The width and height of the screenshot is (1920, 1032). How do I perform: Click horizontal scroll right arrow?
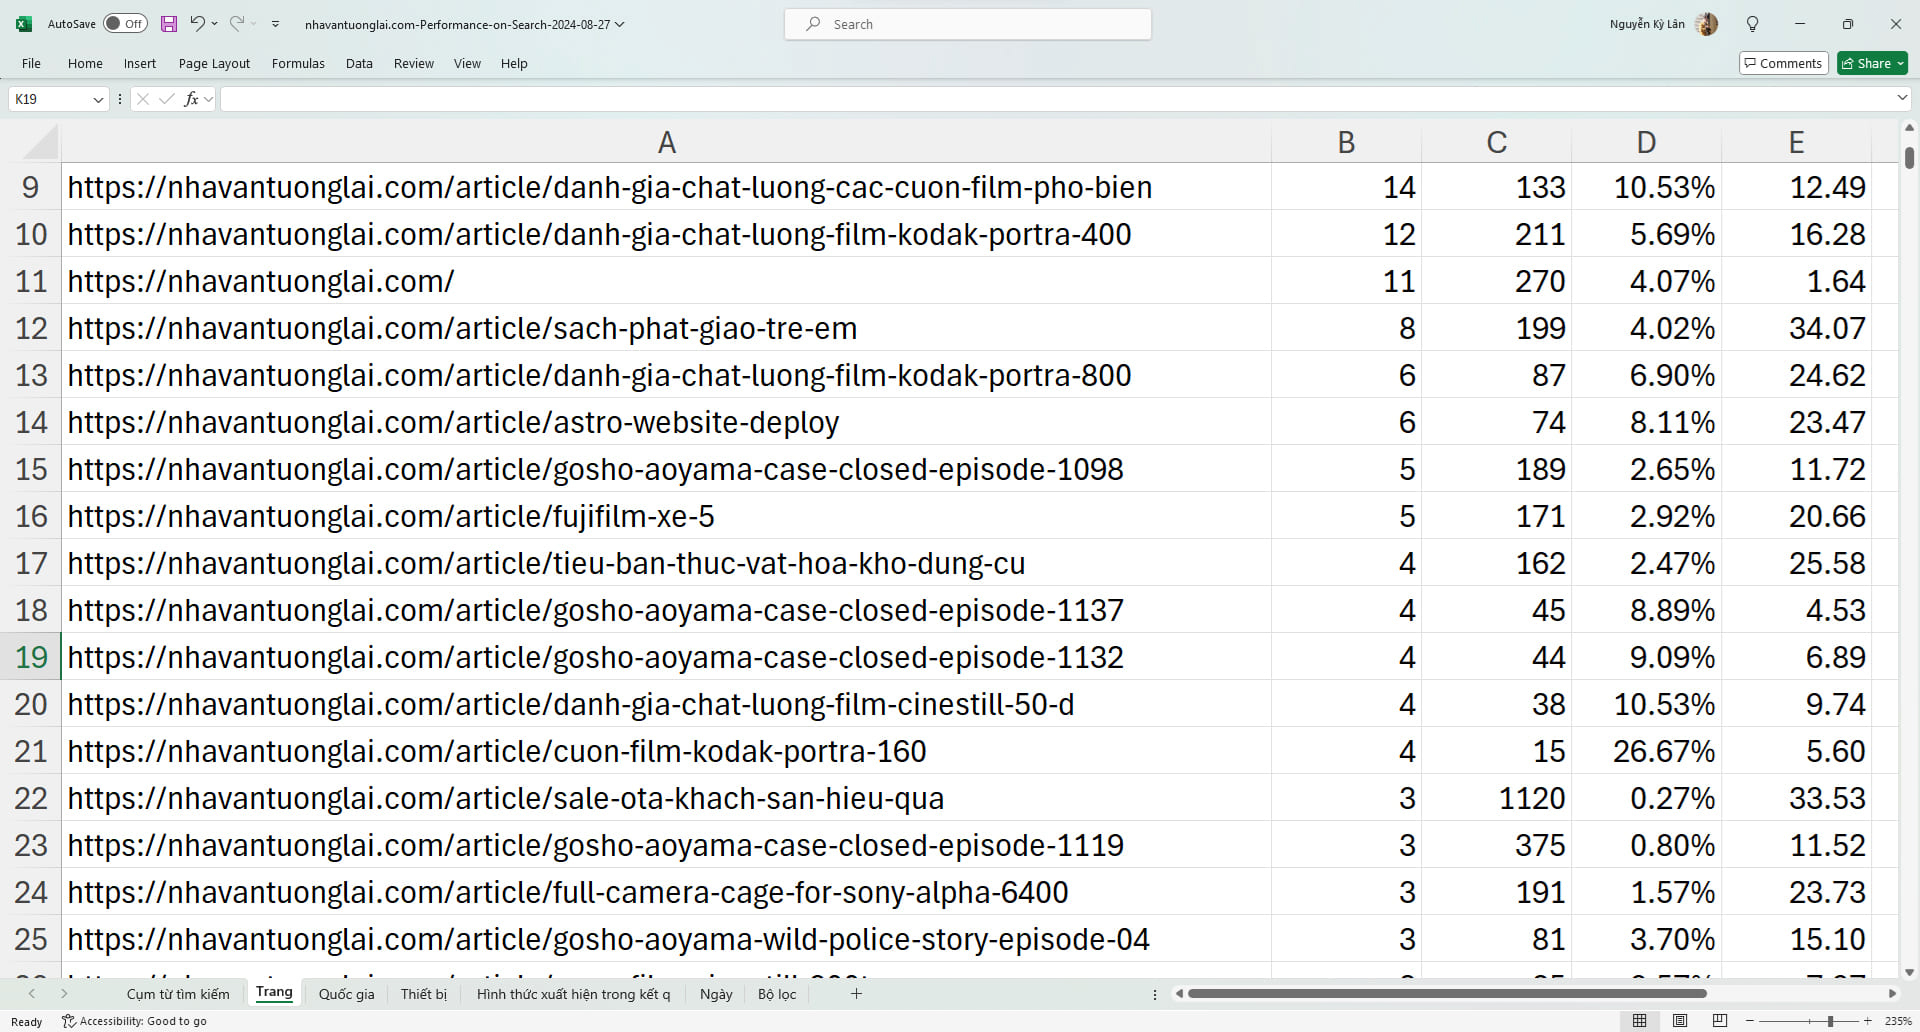click(1891, 993)
